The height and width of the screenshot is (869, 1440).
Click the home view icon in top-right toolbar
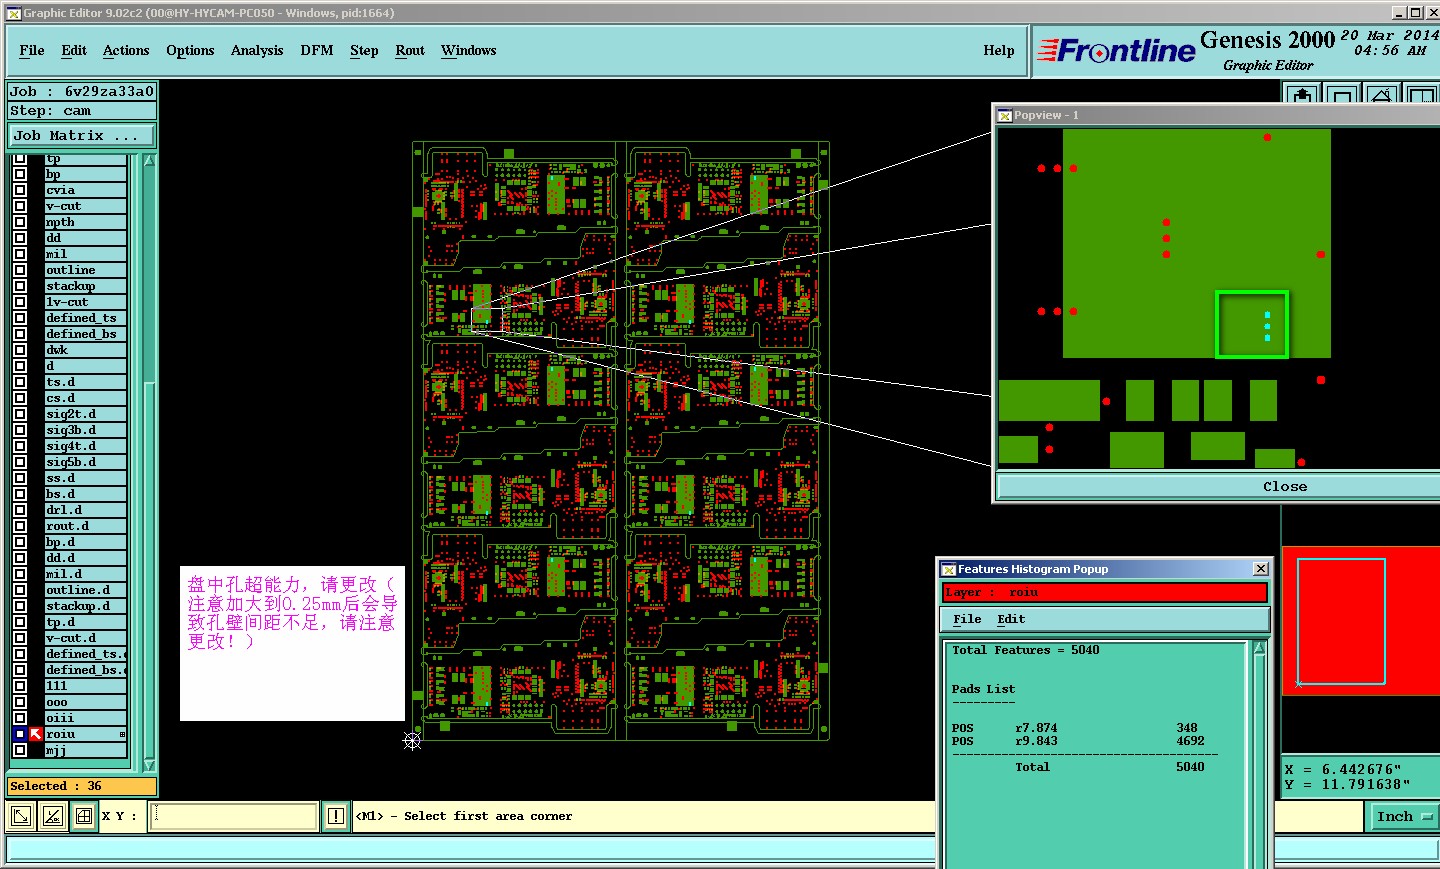[x=1381, y=95]
